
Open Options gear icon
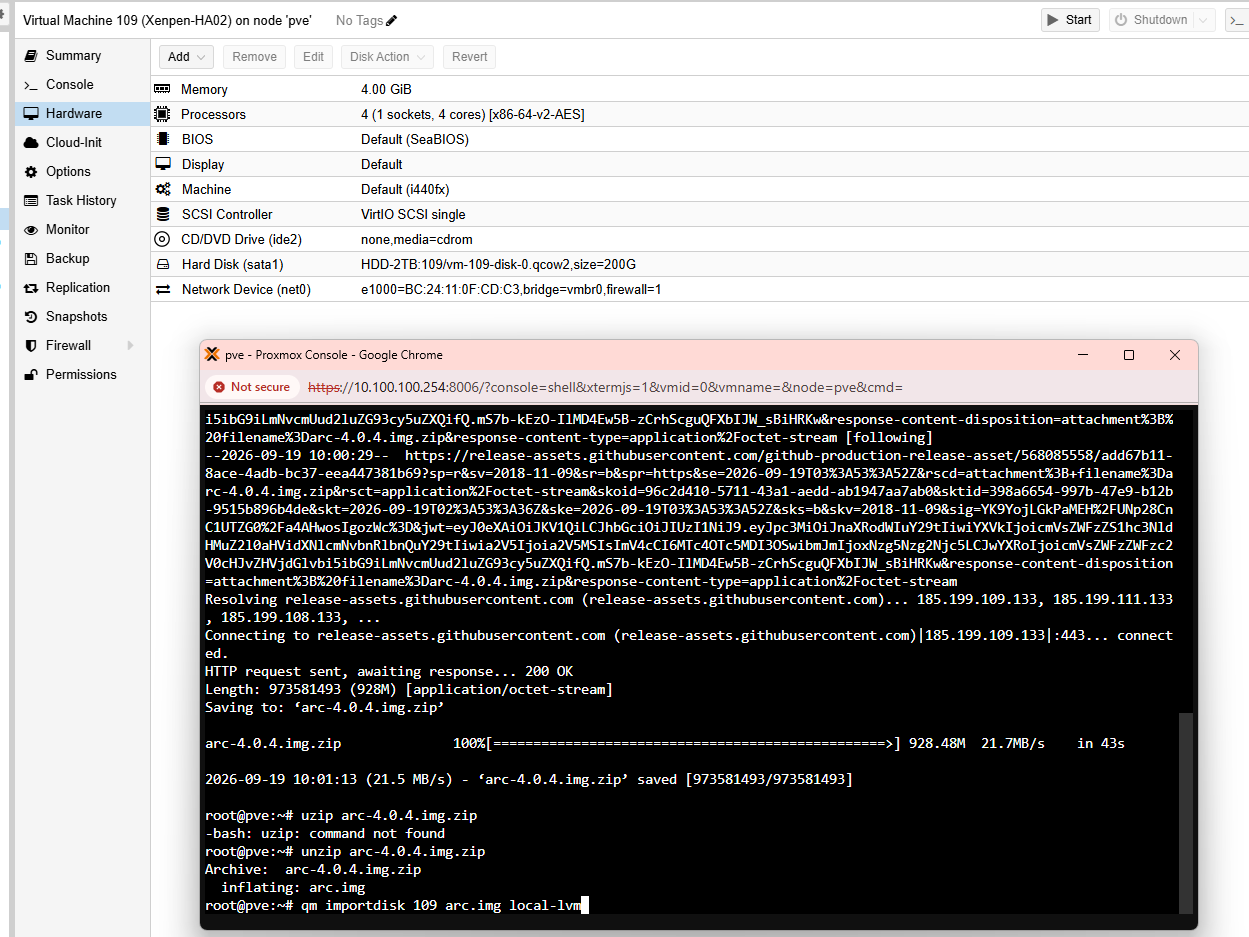[31, 172]
